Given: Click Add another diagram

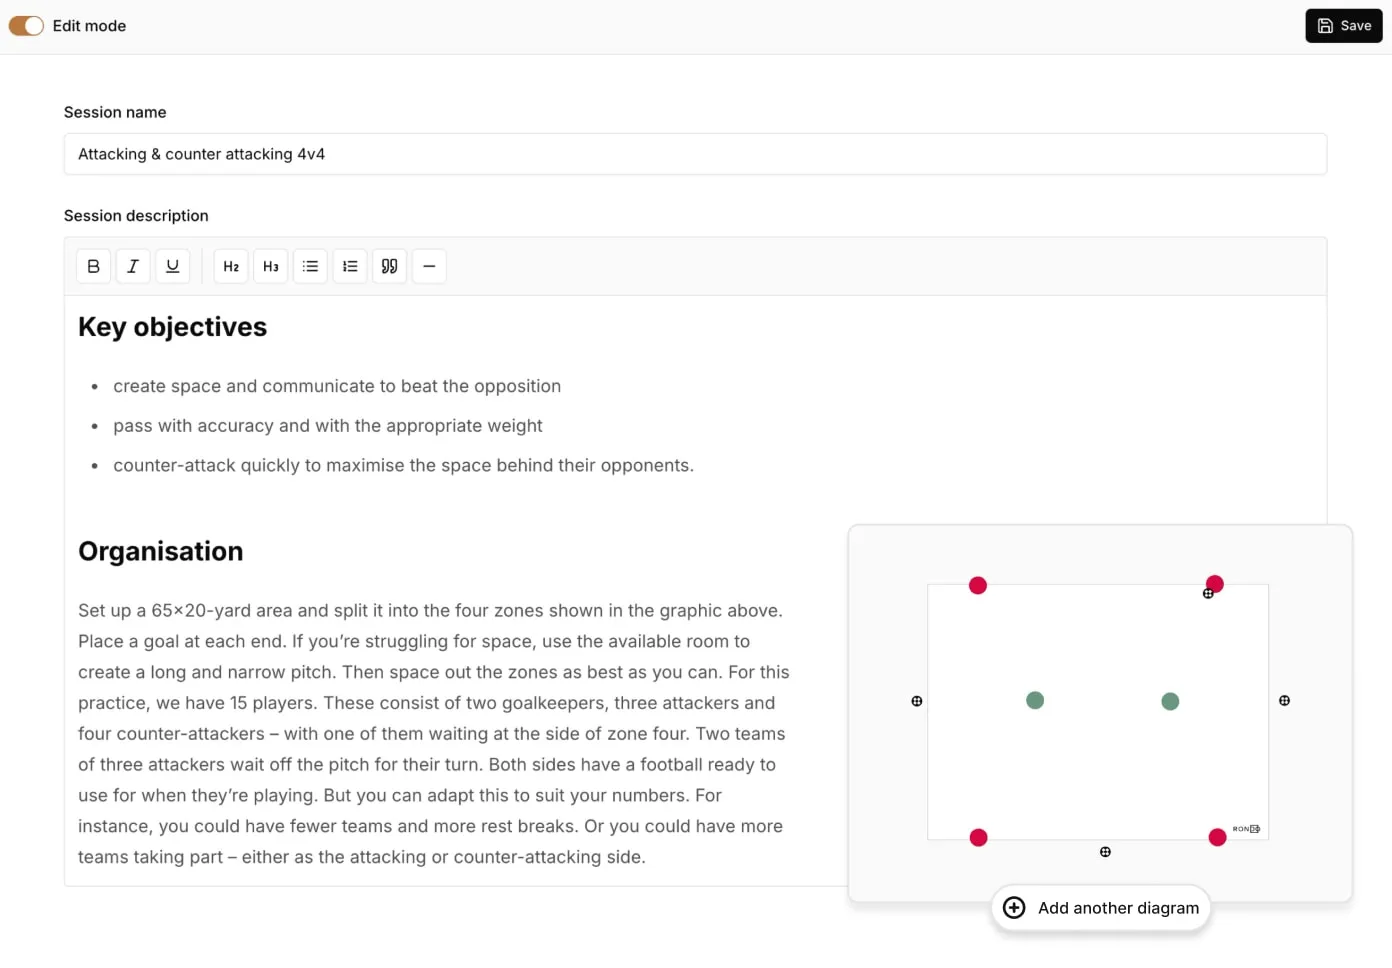Looking at the screenshot, I should [1100, 908].
